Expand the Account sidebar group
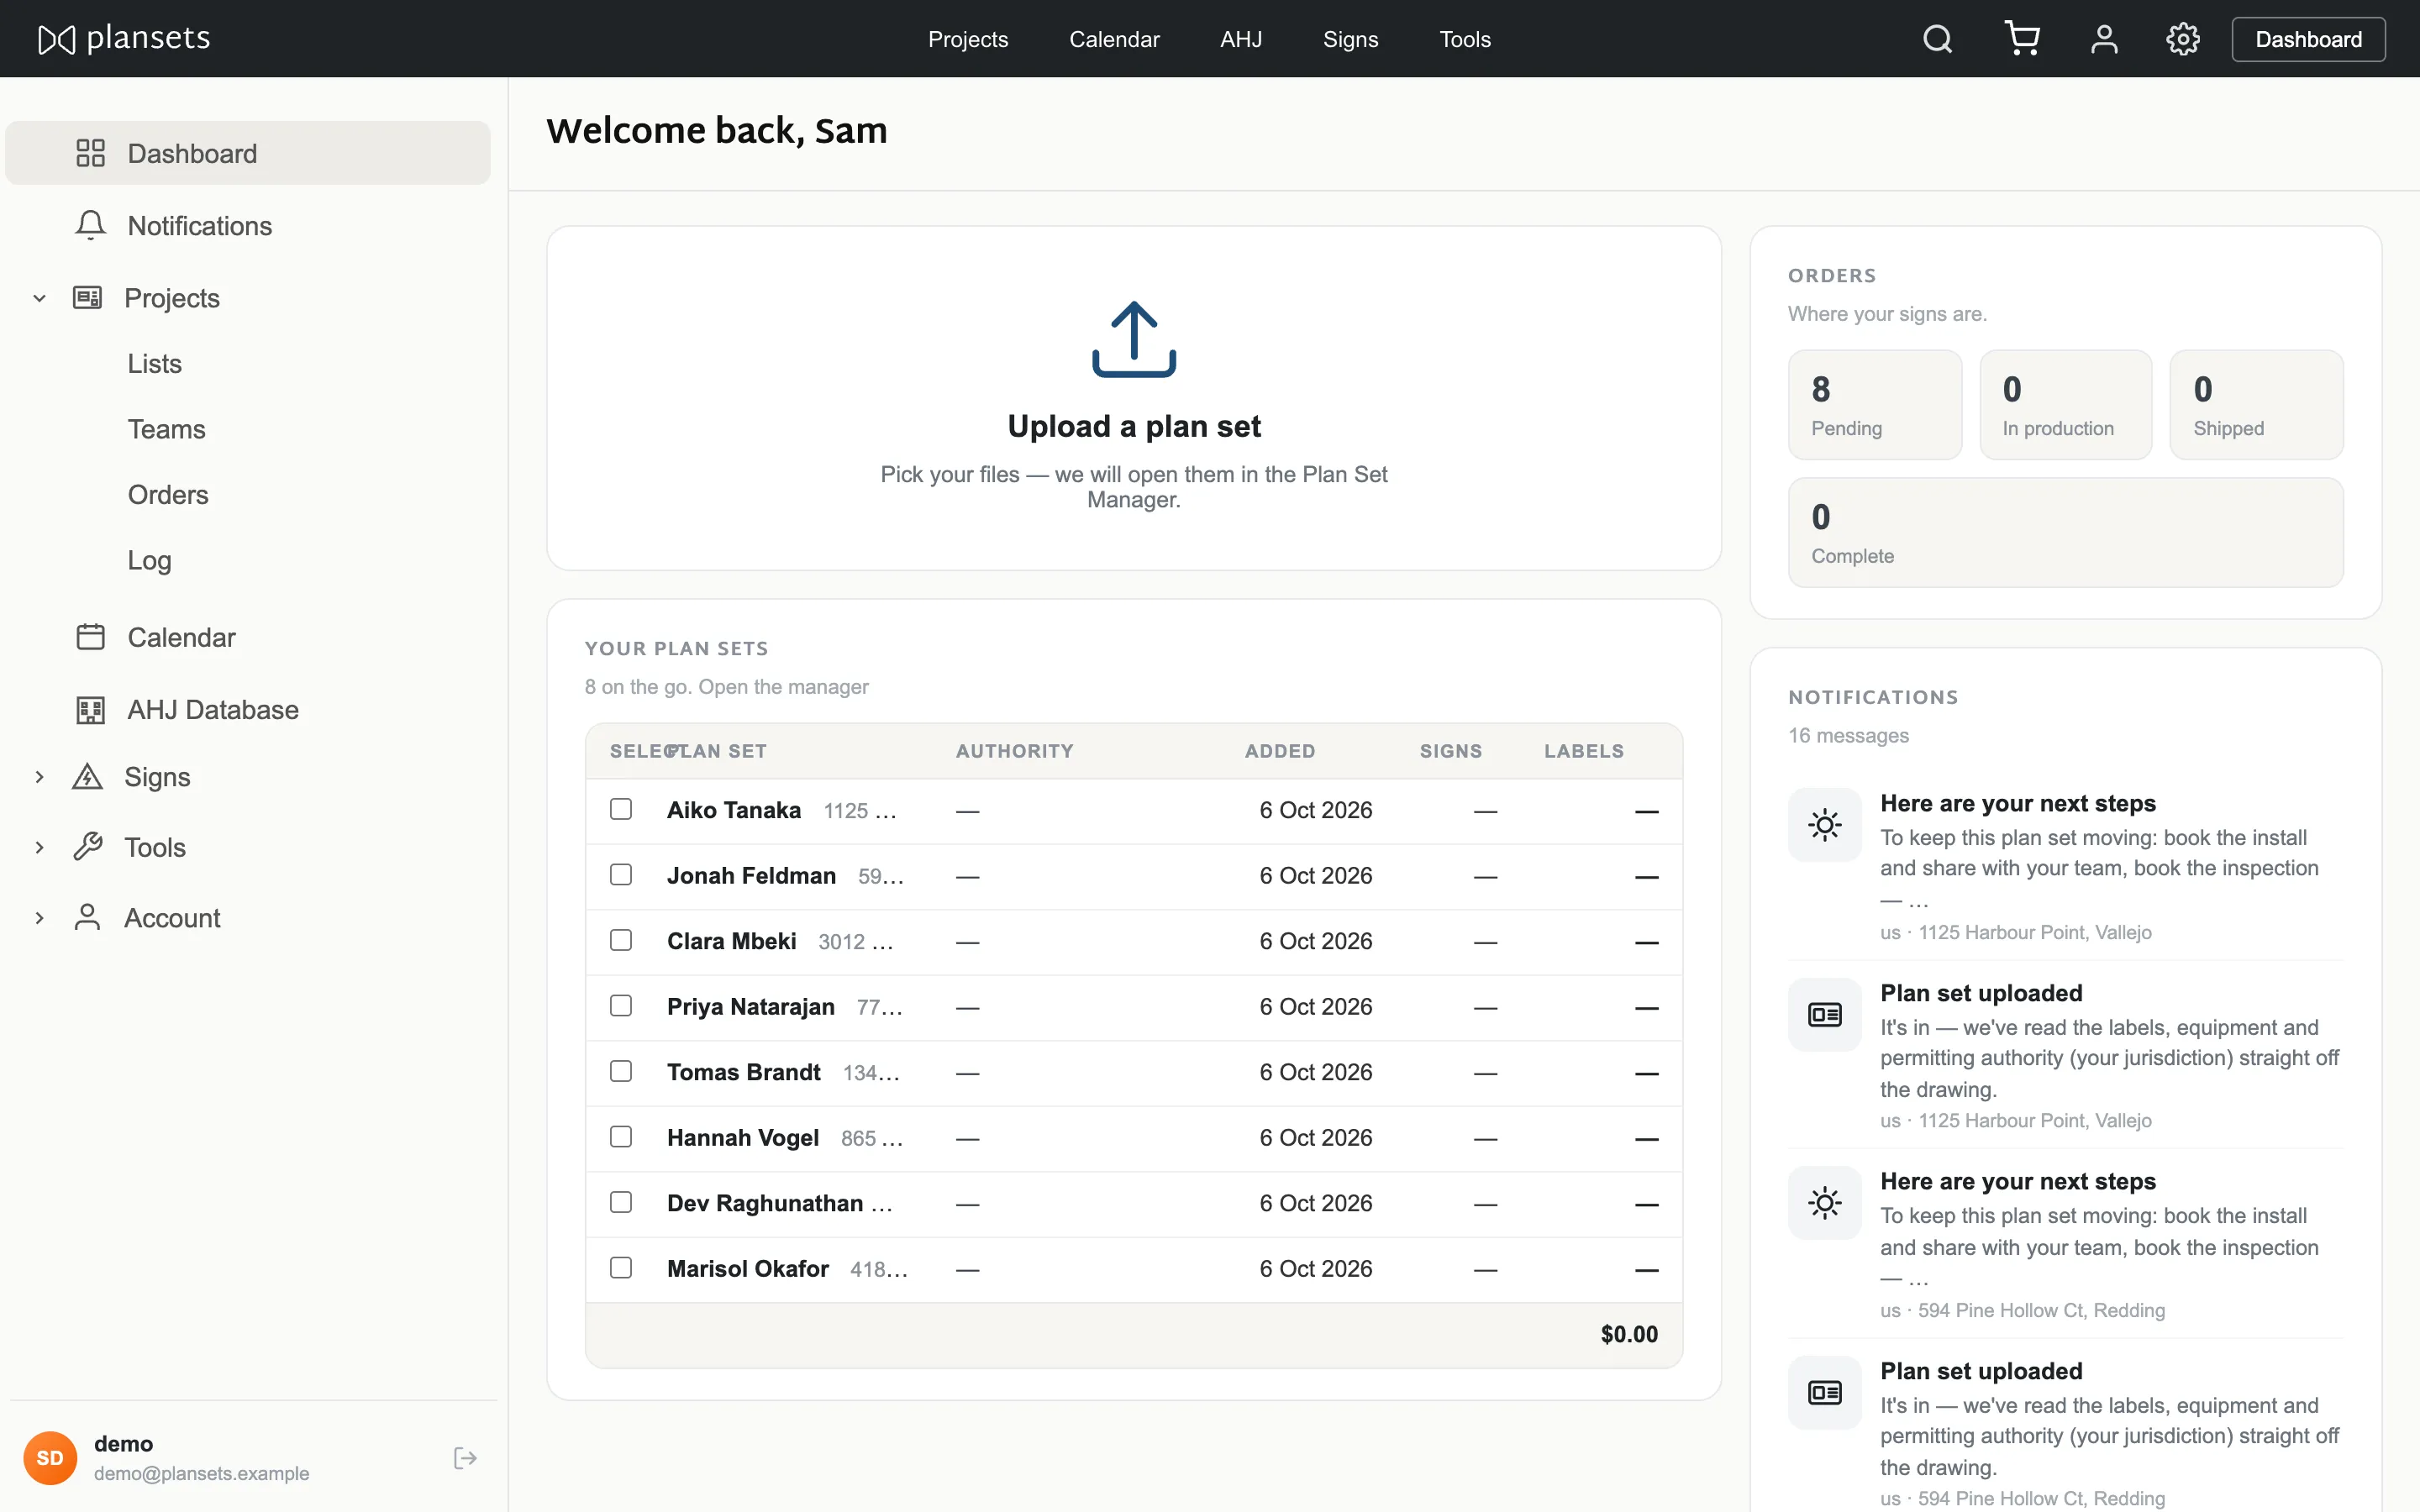Screen dimensions: 2420x1512 click(x=39, y=918)
